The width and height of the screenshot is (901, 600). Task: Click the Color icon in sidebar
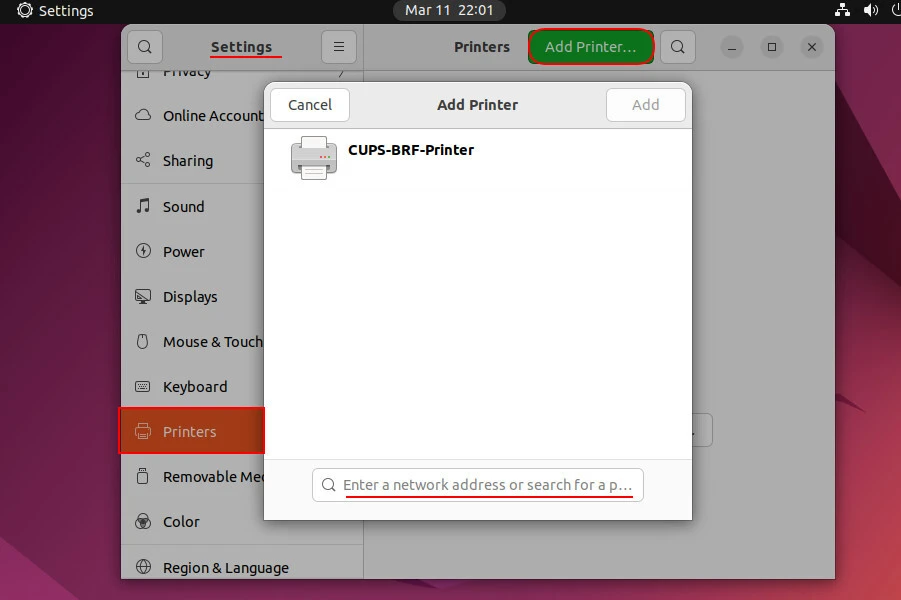pyautogui.click(x=143, y=522)
